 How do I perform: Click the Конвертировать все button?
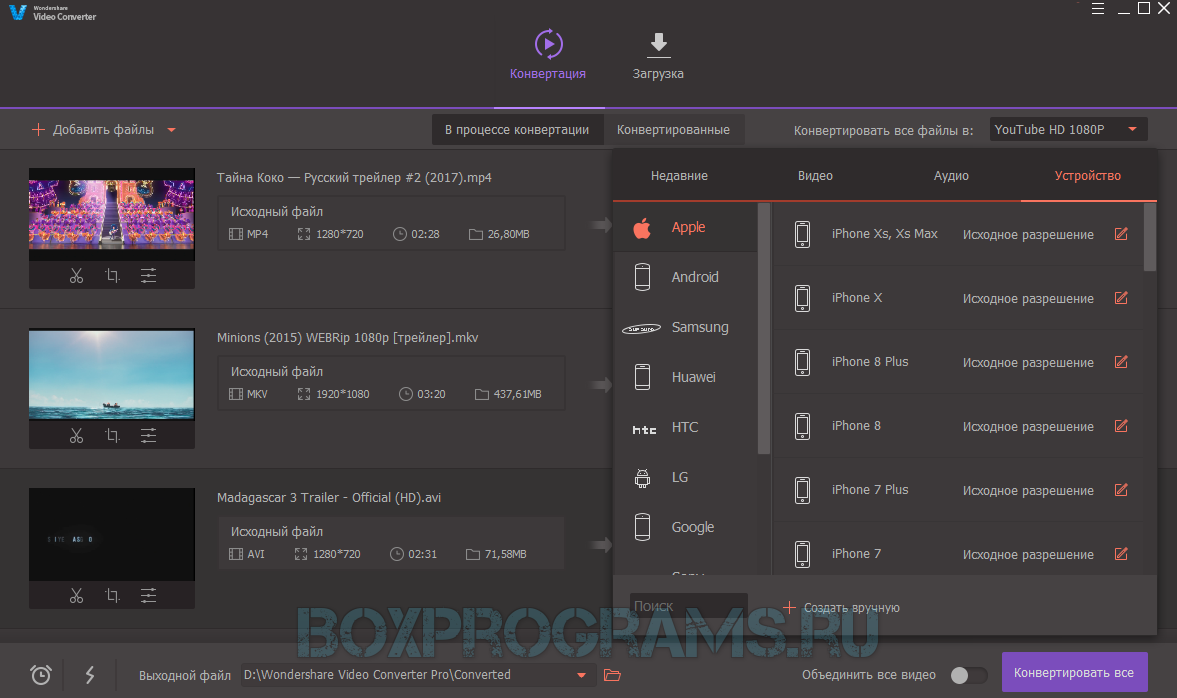coord(1074,672)
